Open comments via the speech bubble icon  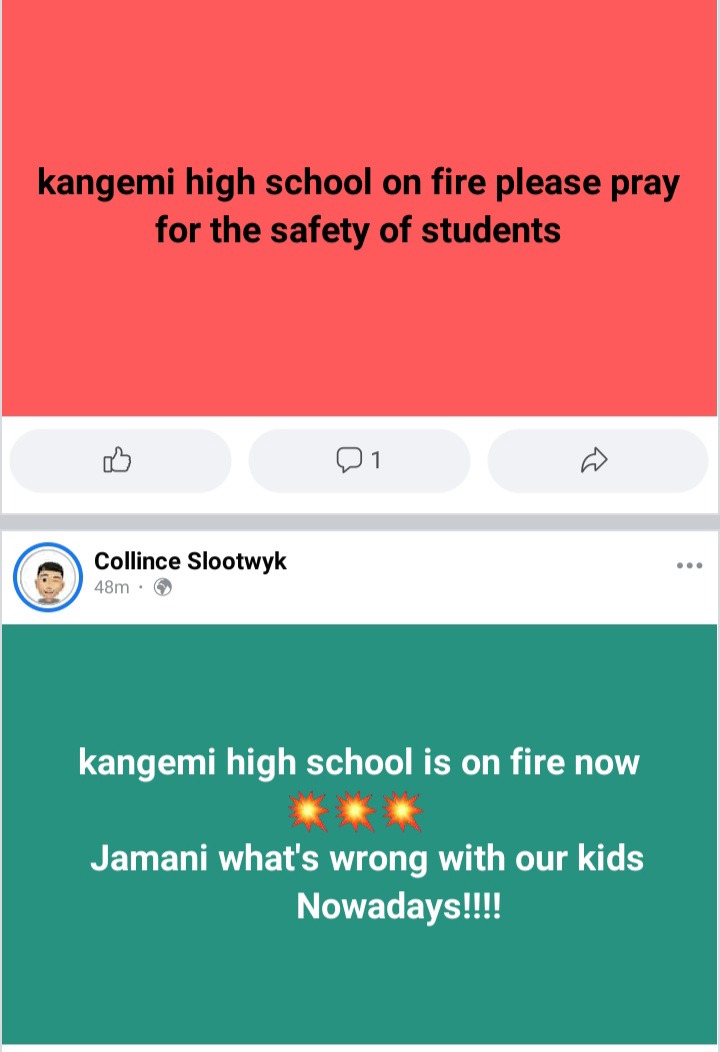tap(349, 460)
